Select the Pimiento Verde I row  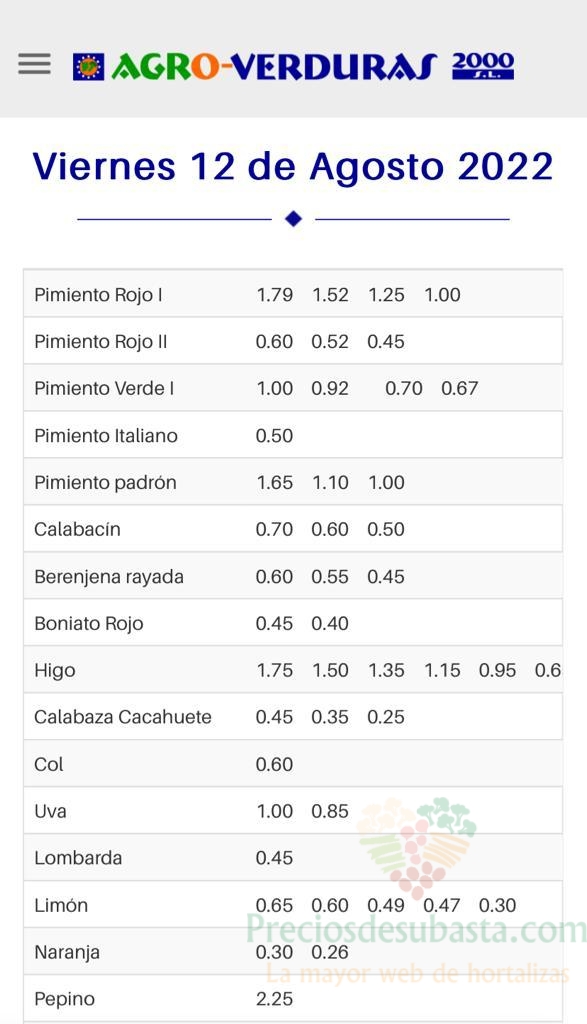click(293, 388)
